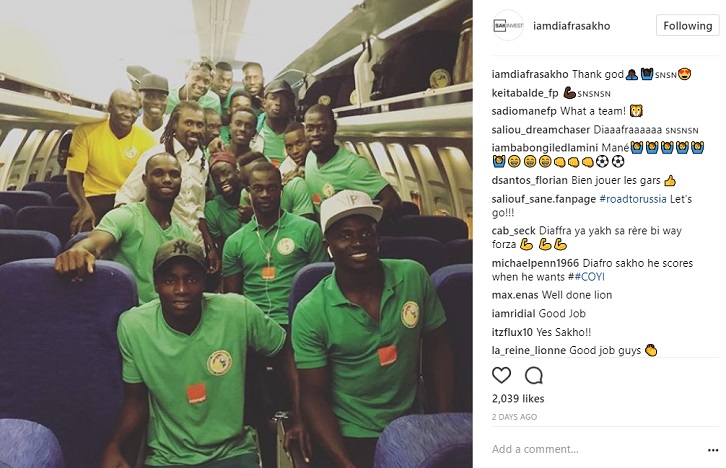Open the 2 DAYS AGO timestamp
Viewport: 726px width, 468px height.
click(x=514, y=417)
